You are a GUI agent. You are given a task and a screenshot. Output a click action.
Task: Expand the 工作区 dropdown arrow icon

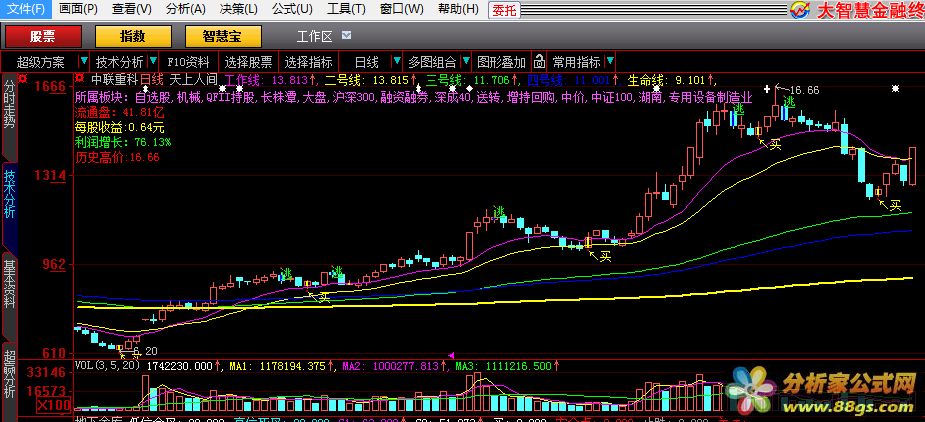[346, 35]
